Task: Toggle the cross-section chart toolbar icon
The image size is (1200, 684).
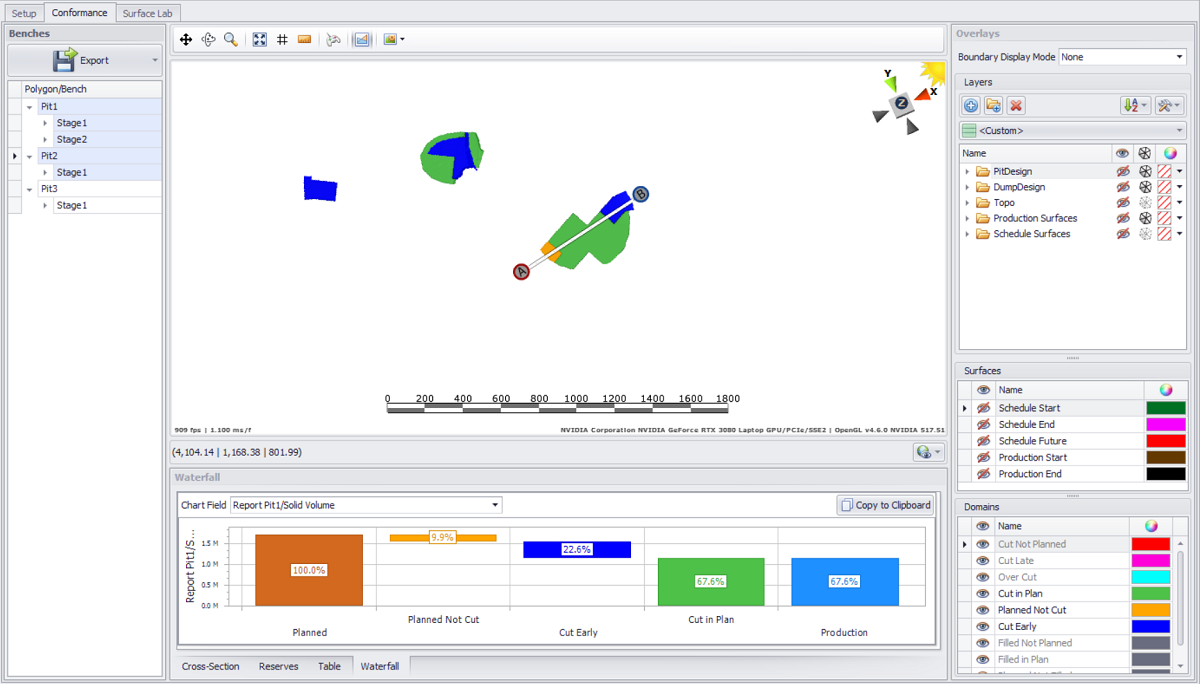Action: click(x=362, y=40)
